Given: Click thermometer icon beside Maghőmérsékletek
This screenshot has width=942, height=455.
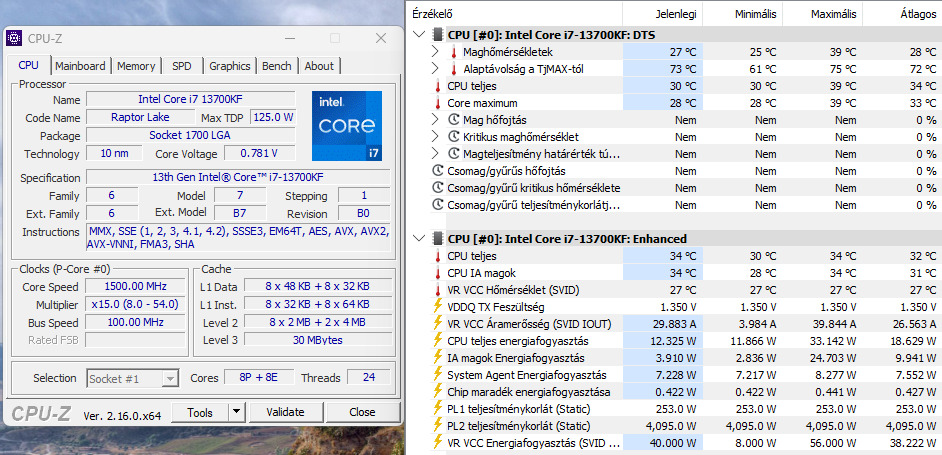Looking at the screenshot, I should coord(454,52).
